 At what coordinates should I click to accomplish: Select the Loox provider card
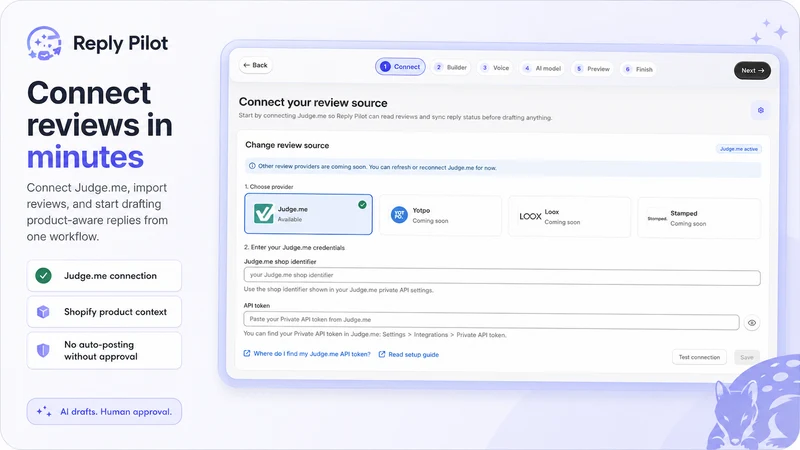[x=569, y=217]
